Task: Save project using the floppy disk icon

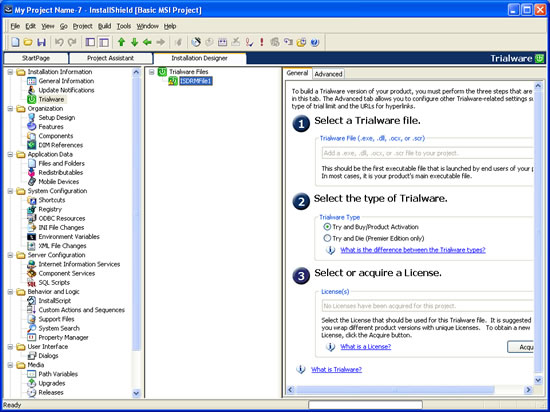Action: pyautogui.click(x=41, y=42)
